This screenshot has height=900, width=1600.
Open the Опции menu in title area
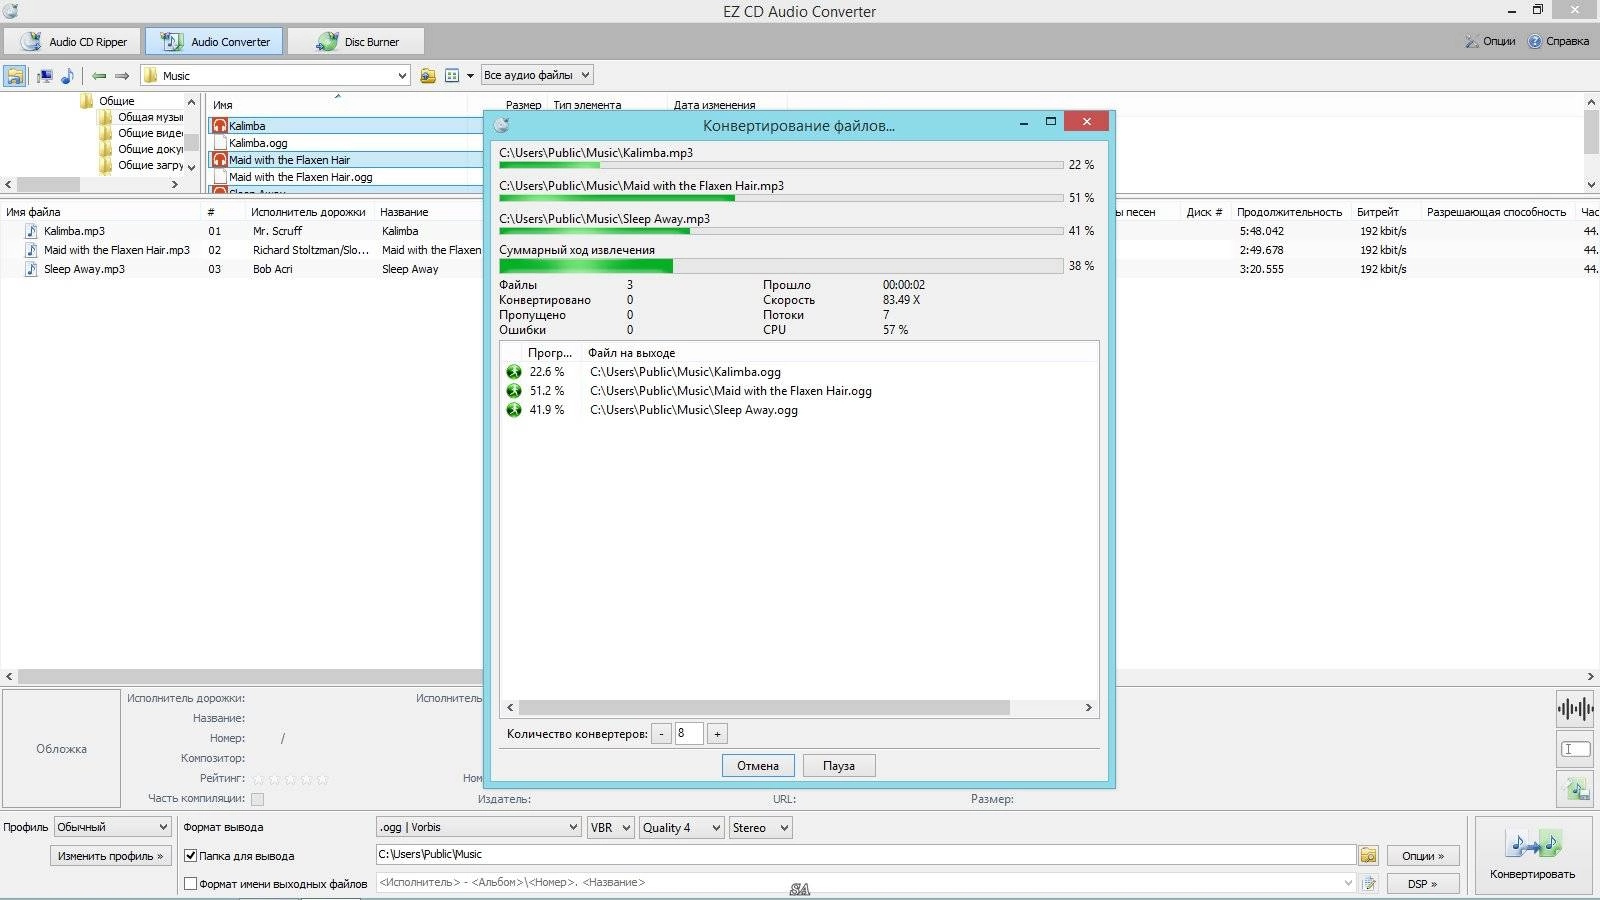(x=1489, y=41)
